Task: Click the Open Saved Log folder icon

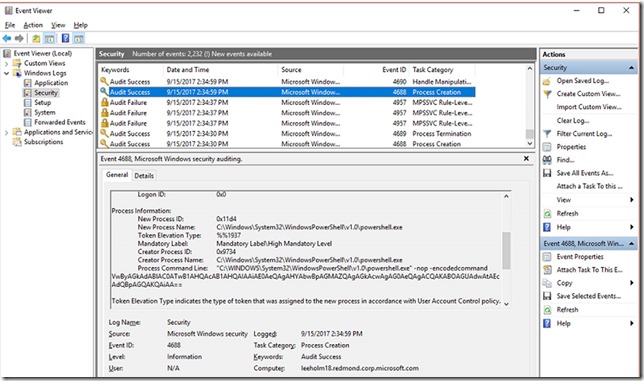Action: 547,81
